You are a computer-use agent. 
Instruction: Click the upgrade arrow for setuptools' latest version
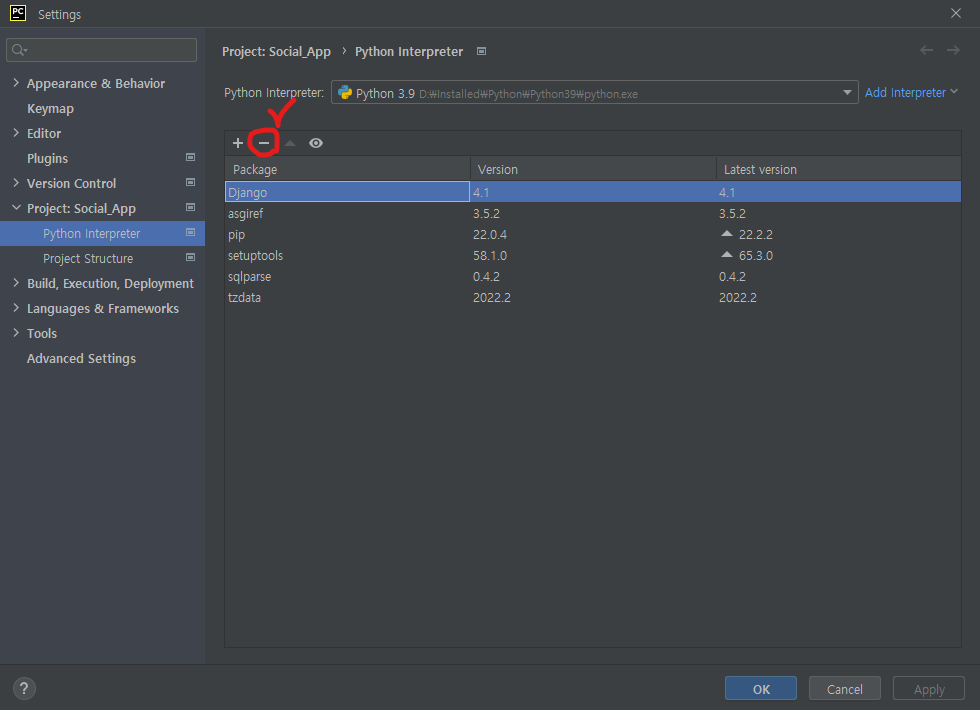(726, 255)
